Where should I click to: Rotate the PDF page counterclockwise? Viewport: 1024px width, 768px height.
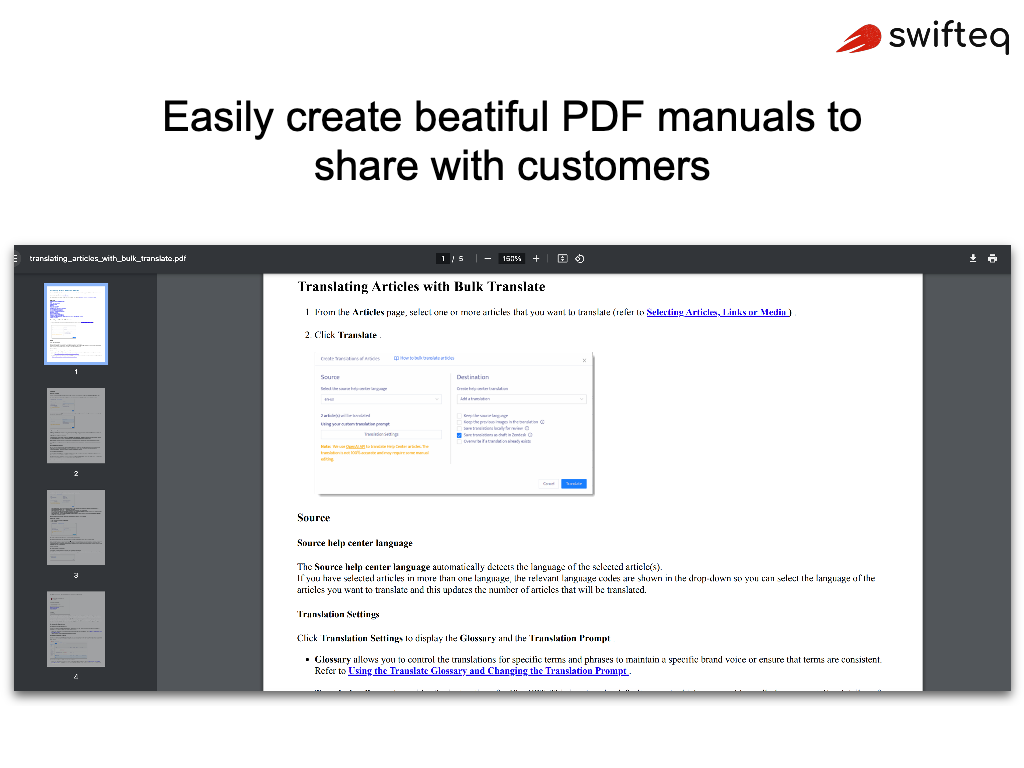(580, 258)
